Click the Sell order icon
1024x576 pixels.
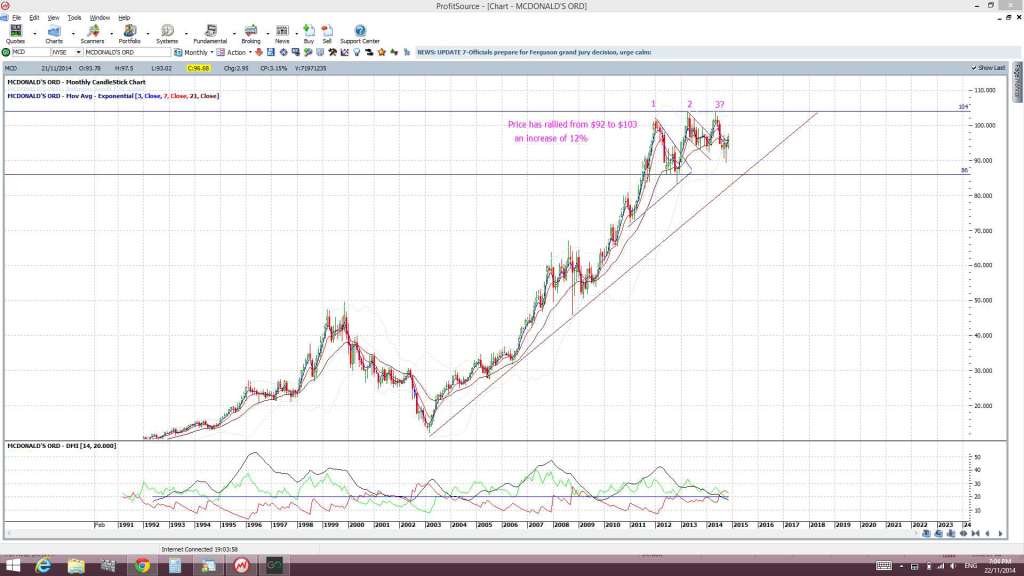point(327,34)
